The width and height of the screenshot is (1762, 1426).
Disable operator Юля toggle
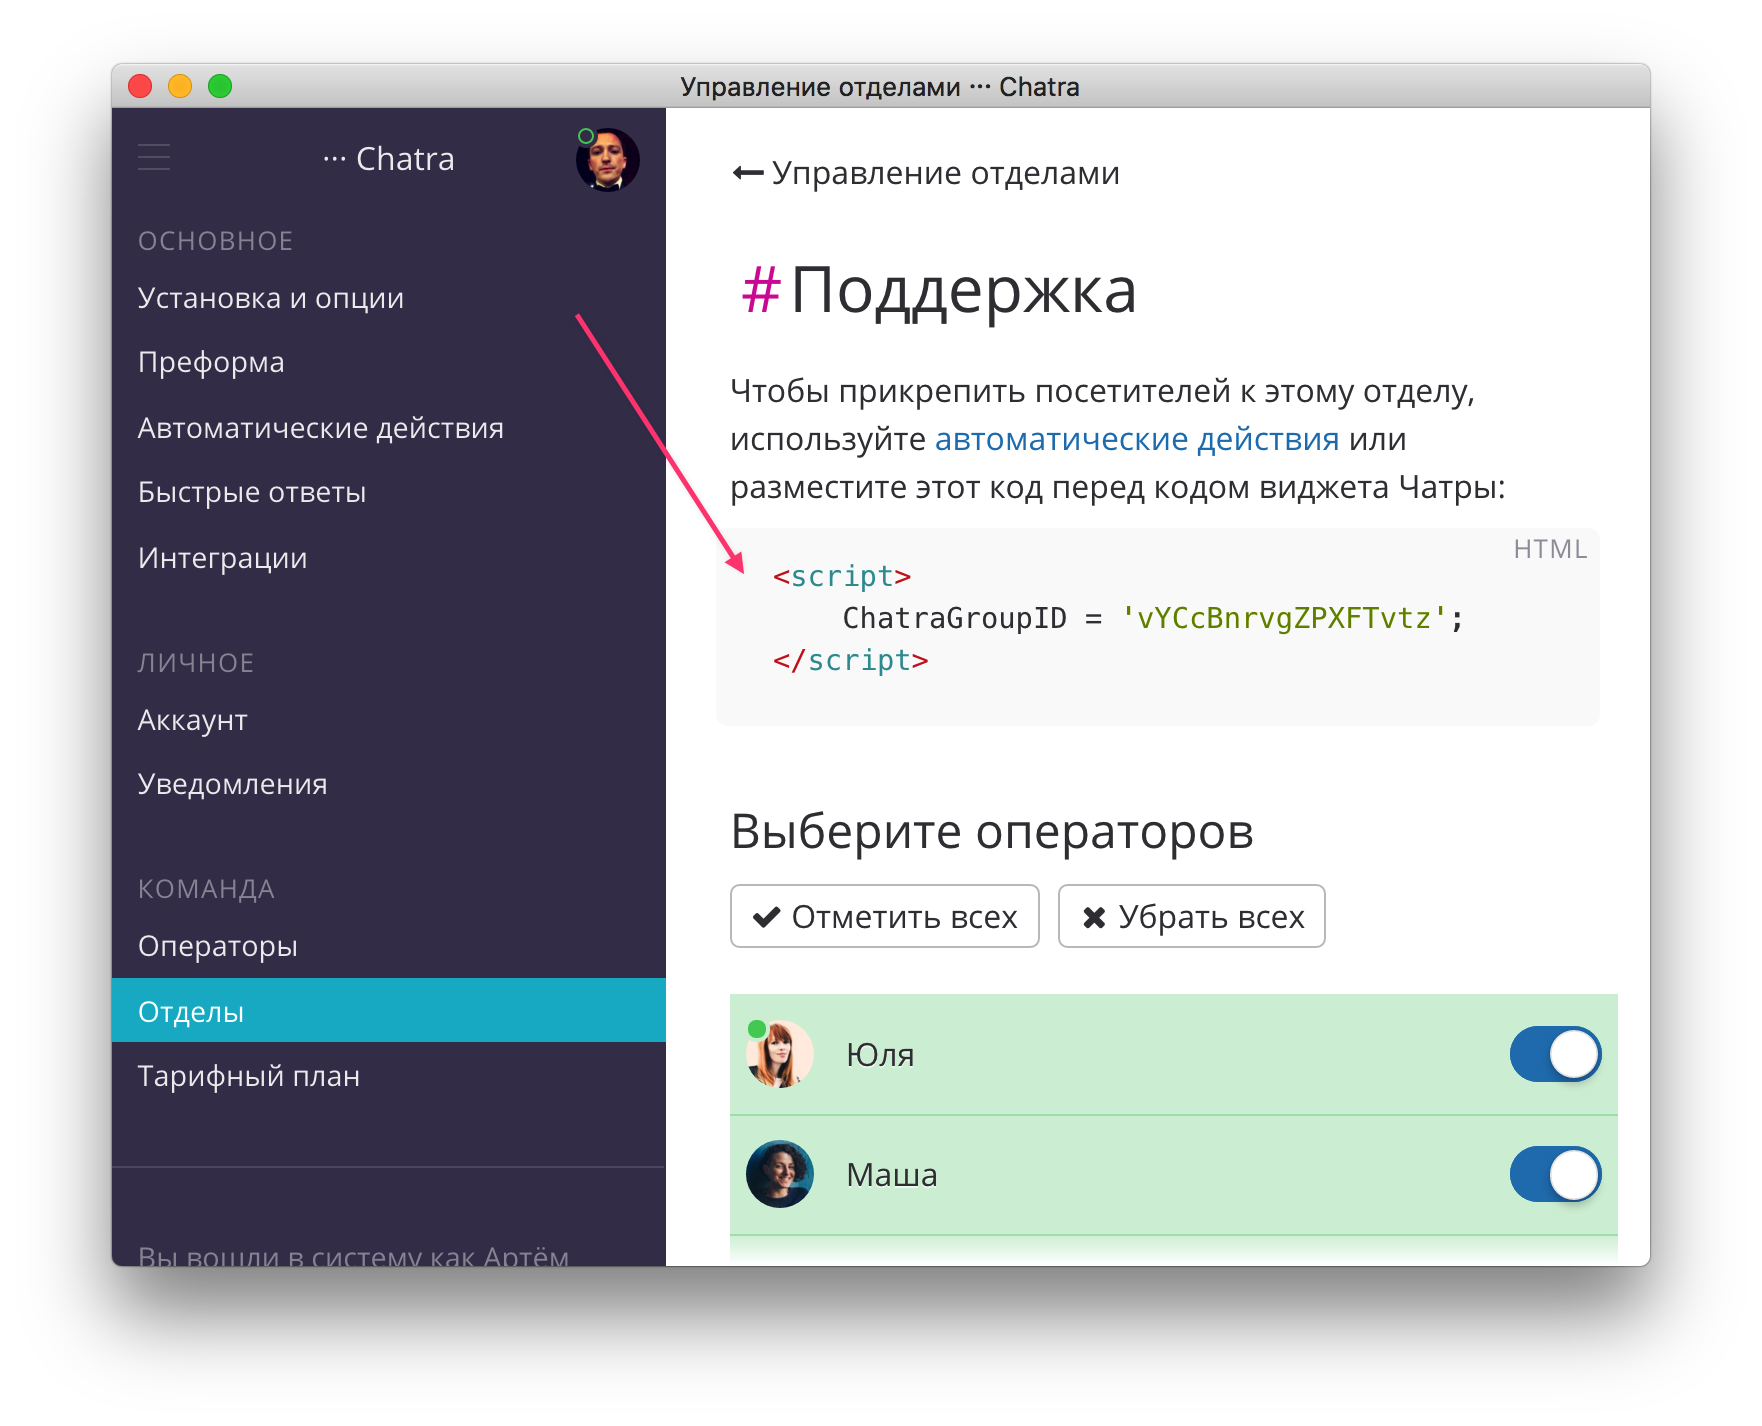point(1554,1054)
